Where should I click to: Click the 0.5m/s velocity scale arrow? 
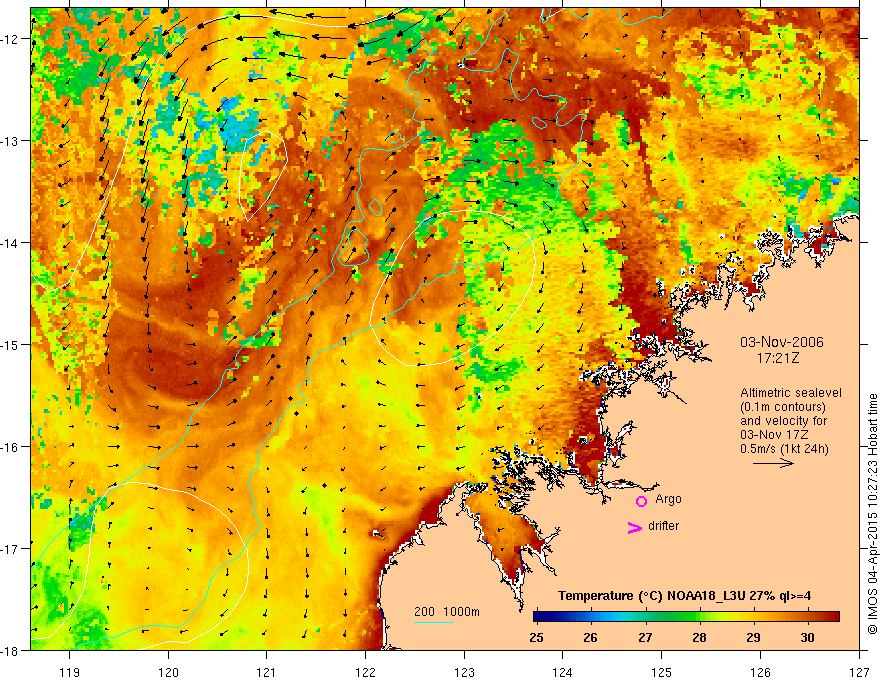[773, 463]
